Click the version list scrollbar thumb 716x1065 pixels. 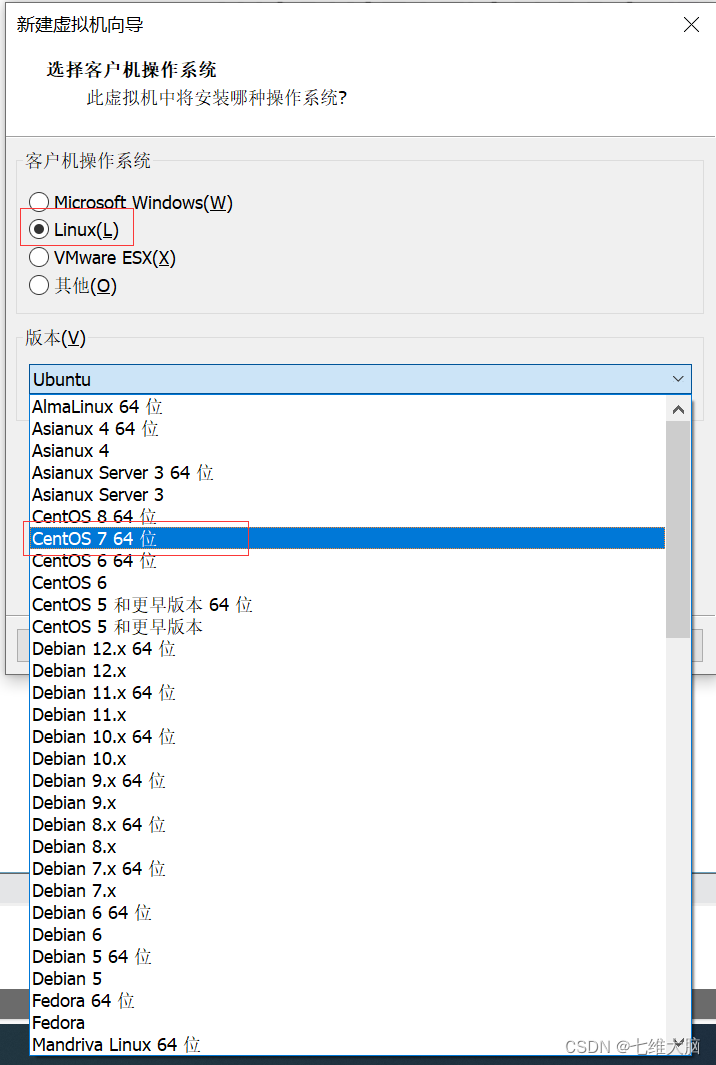tap(677, 530)
